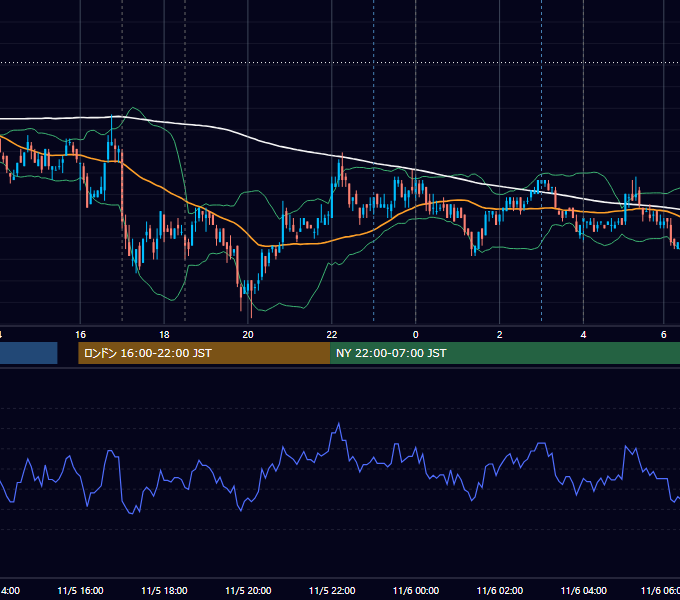Click the 0 hour axis label
This screenshot has width=680, height=600.
click(x=415, y=335)
